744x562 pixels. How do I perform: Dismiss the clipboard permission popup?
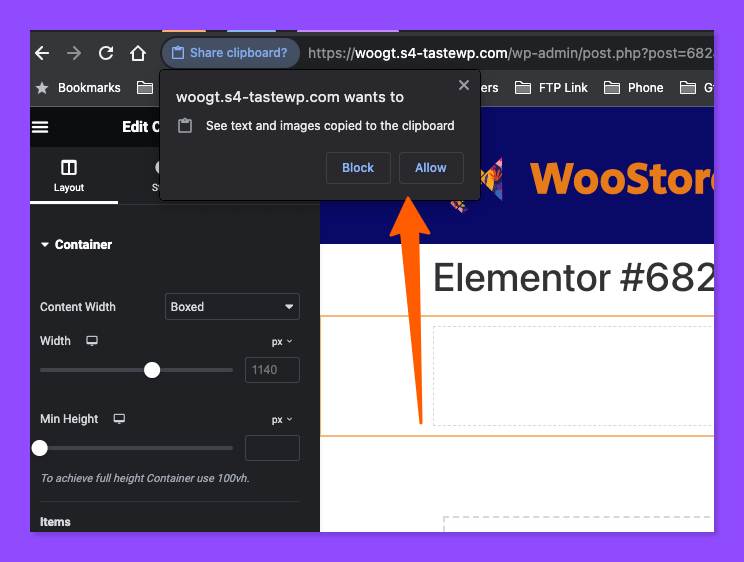(464, 85)
